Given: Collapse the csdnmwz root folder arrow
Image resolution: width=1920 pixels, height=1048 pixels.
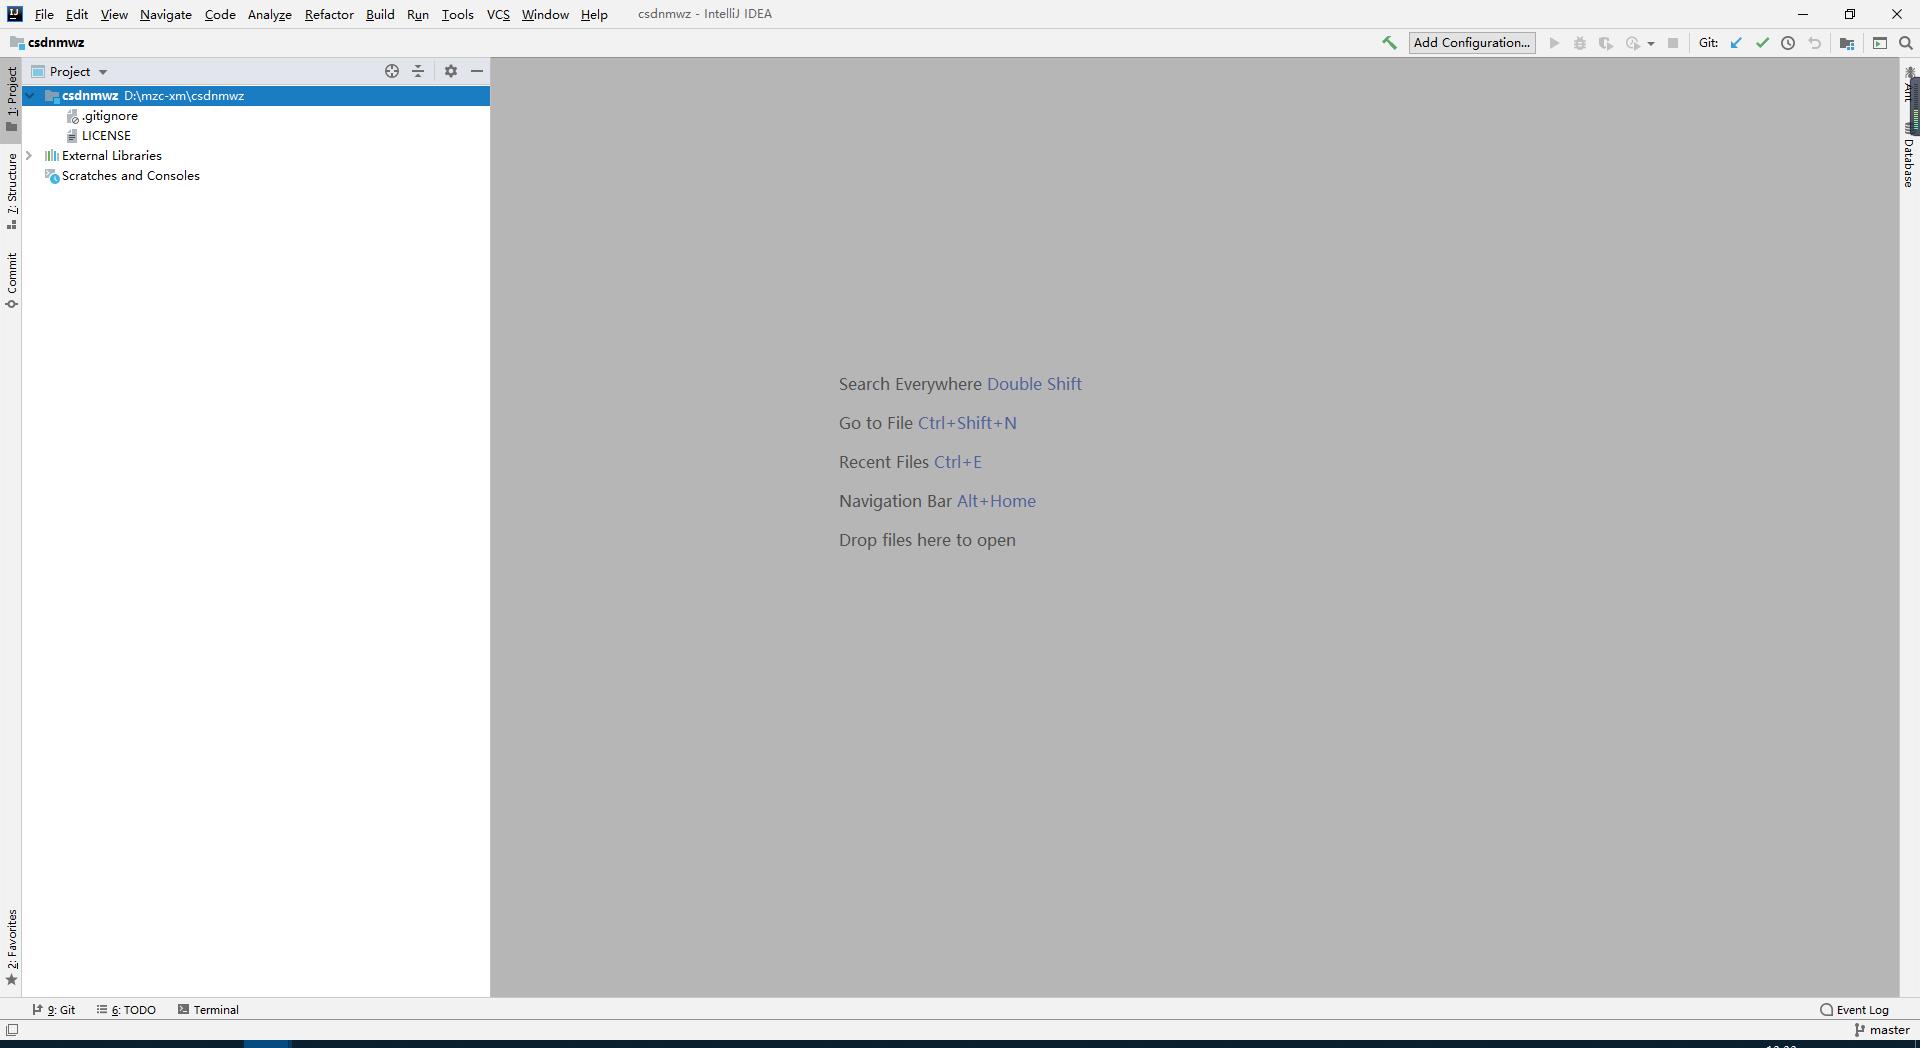Looking at the screenshot, I should [x=31, y=96].
